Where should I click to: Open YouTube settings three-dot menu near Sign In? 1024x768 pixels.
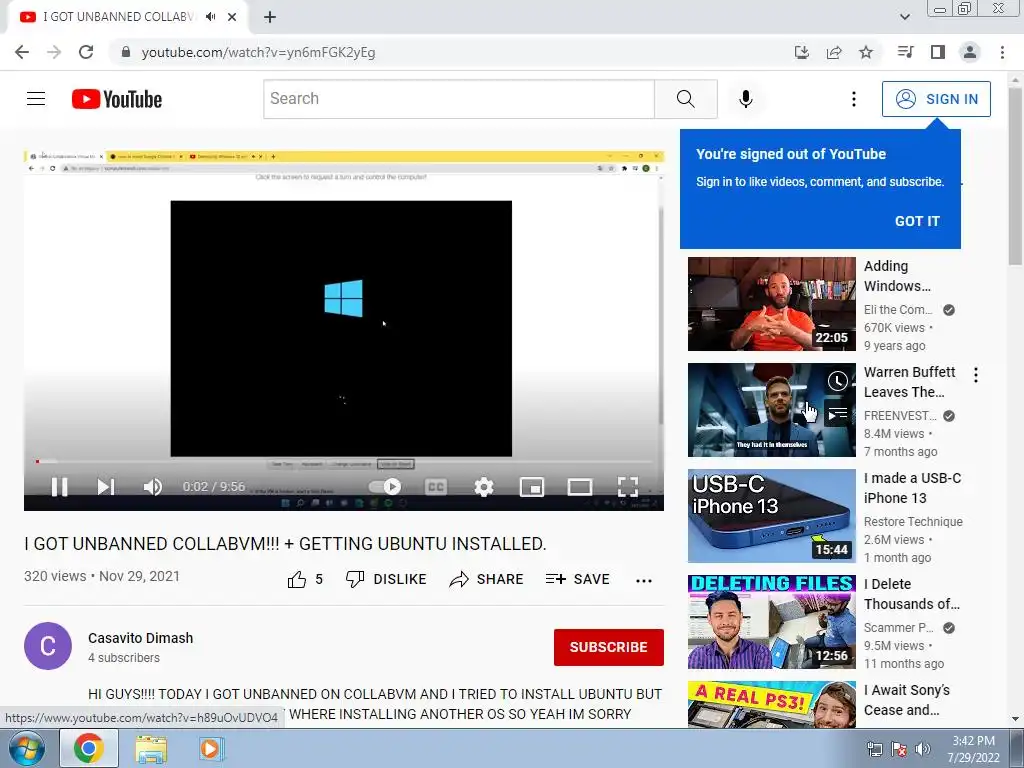[854, 99]
